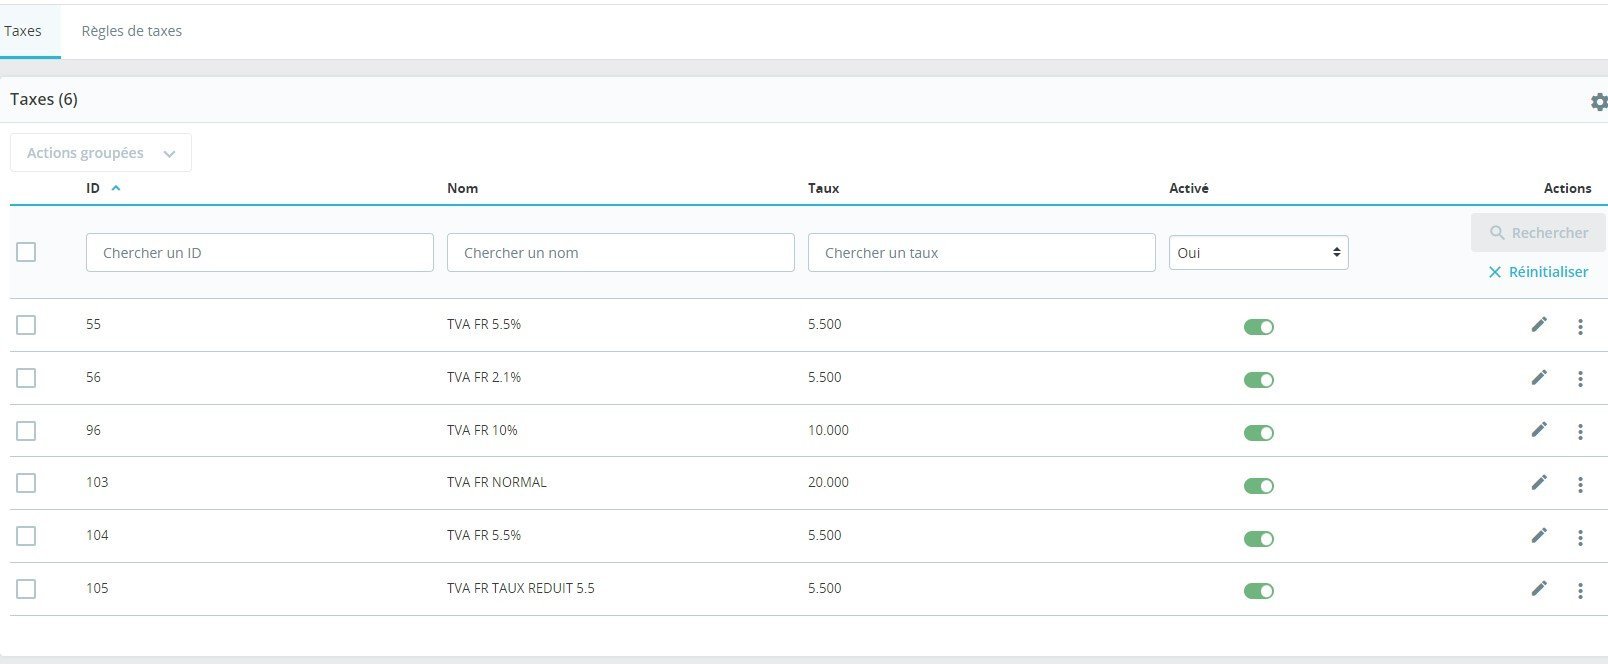Open three-dot menu for tax ID 55
The image size is (1608, 664).
click(1580, 326)
